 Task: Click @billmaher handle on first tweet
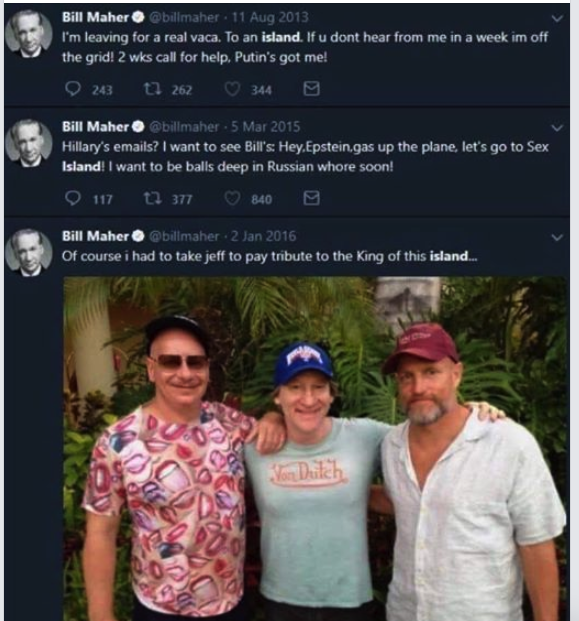coord(184,17)
